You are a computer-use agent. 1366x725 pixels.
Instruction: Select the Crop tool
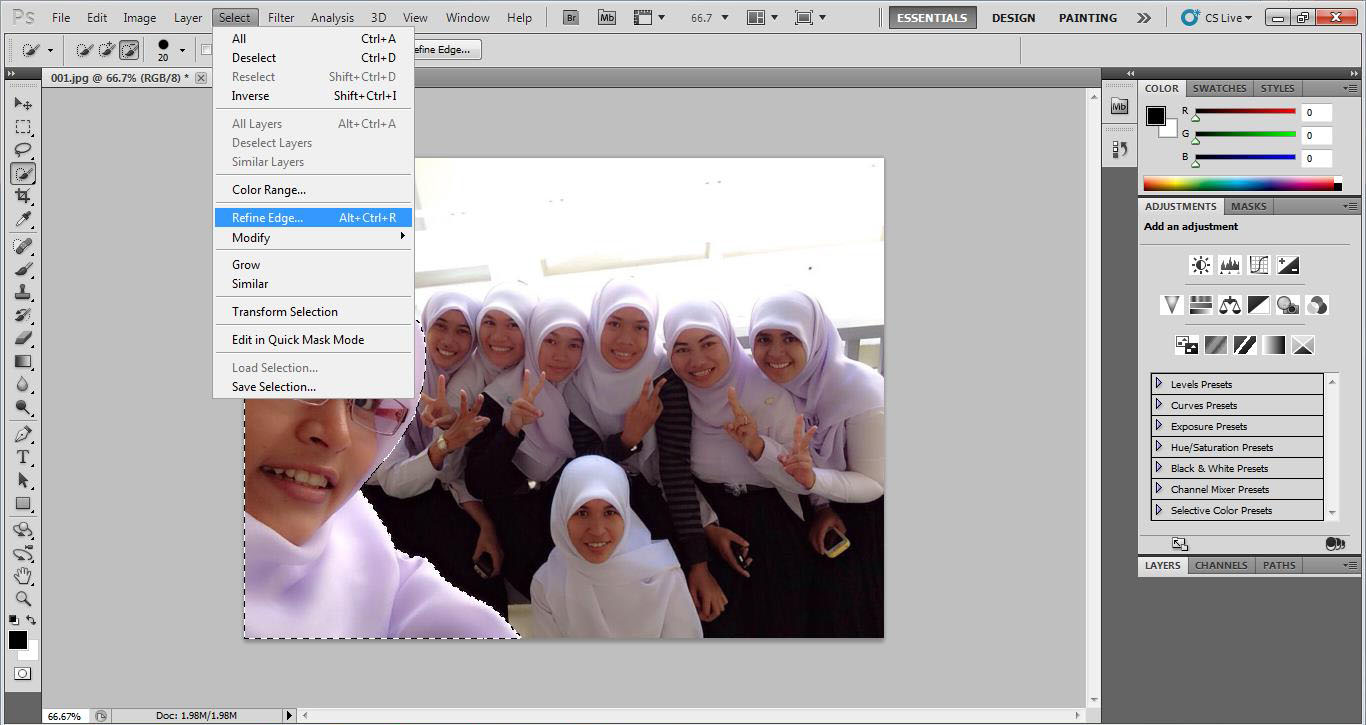point(23,196)
